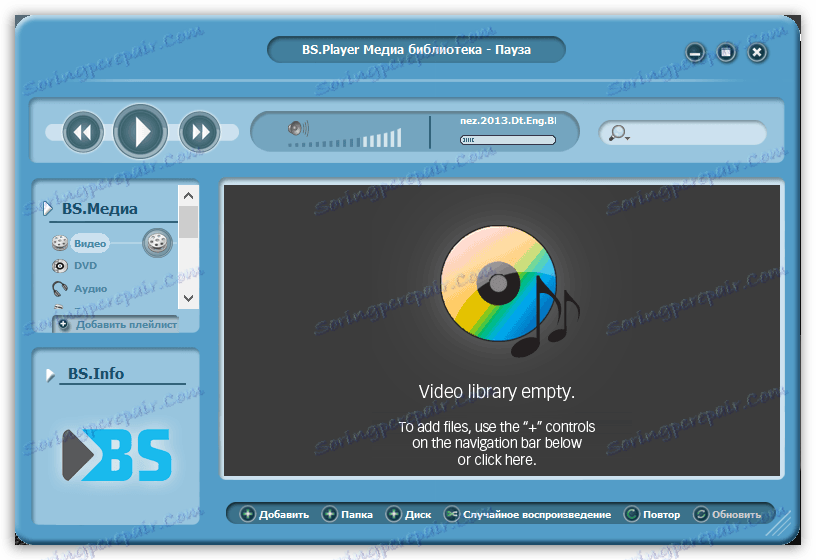The width and height of the screenshot is (816, 560).
Task: Start playback with the large play button
Action: point(141,132)
